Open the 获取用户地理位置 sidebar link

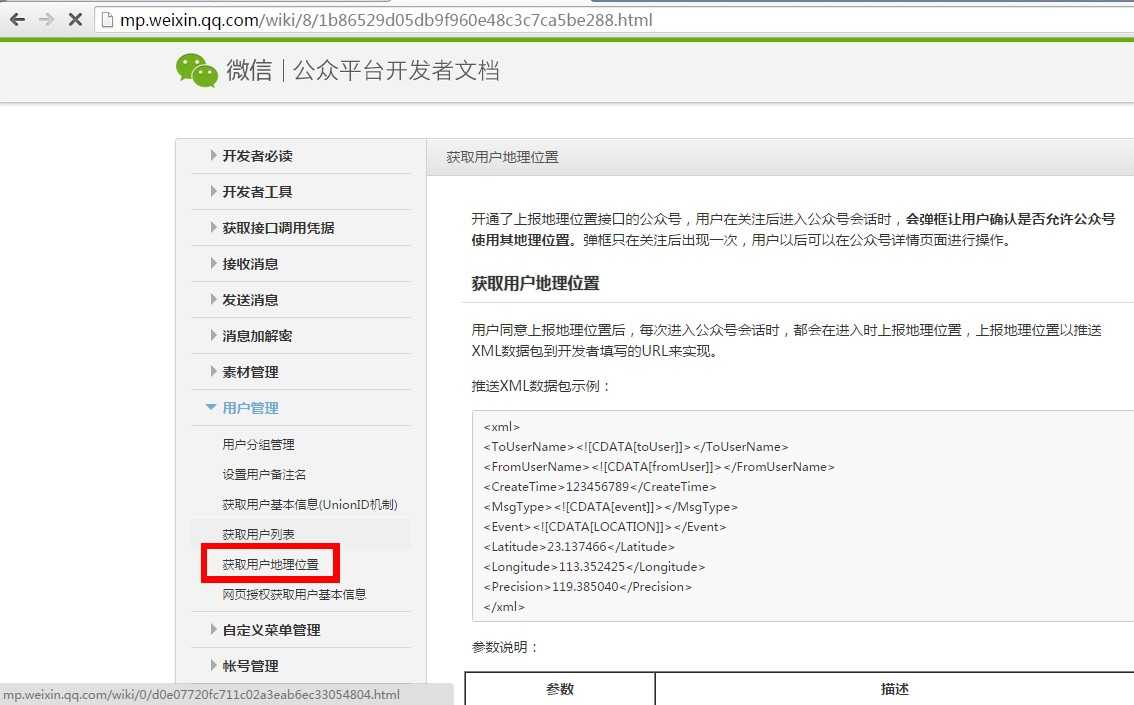[270, 564]
